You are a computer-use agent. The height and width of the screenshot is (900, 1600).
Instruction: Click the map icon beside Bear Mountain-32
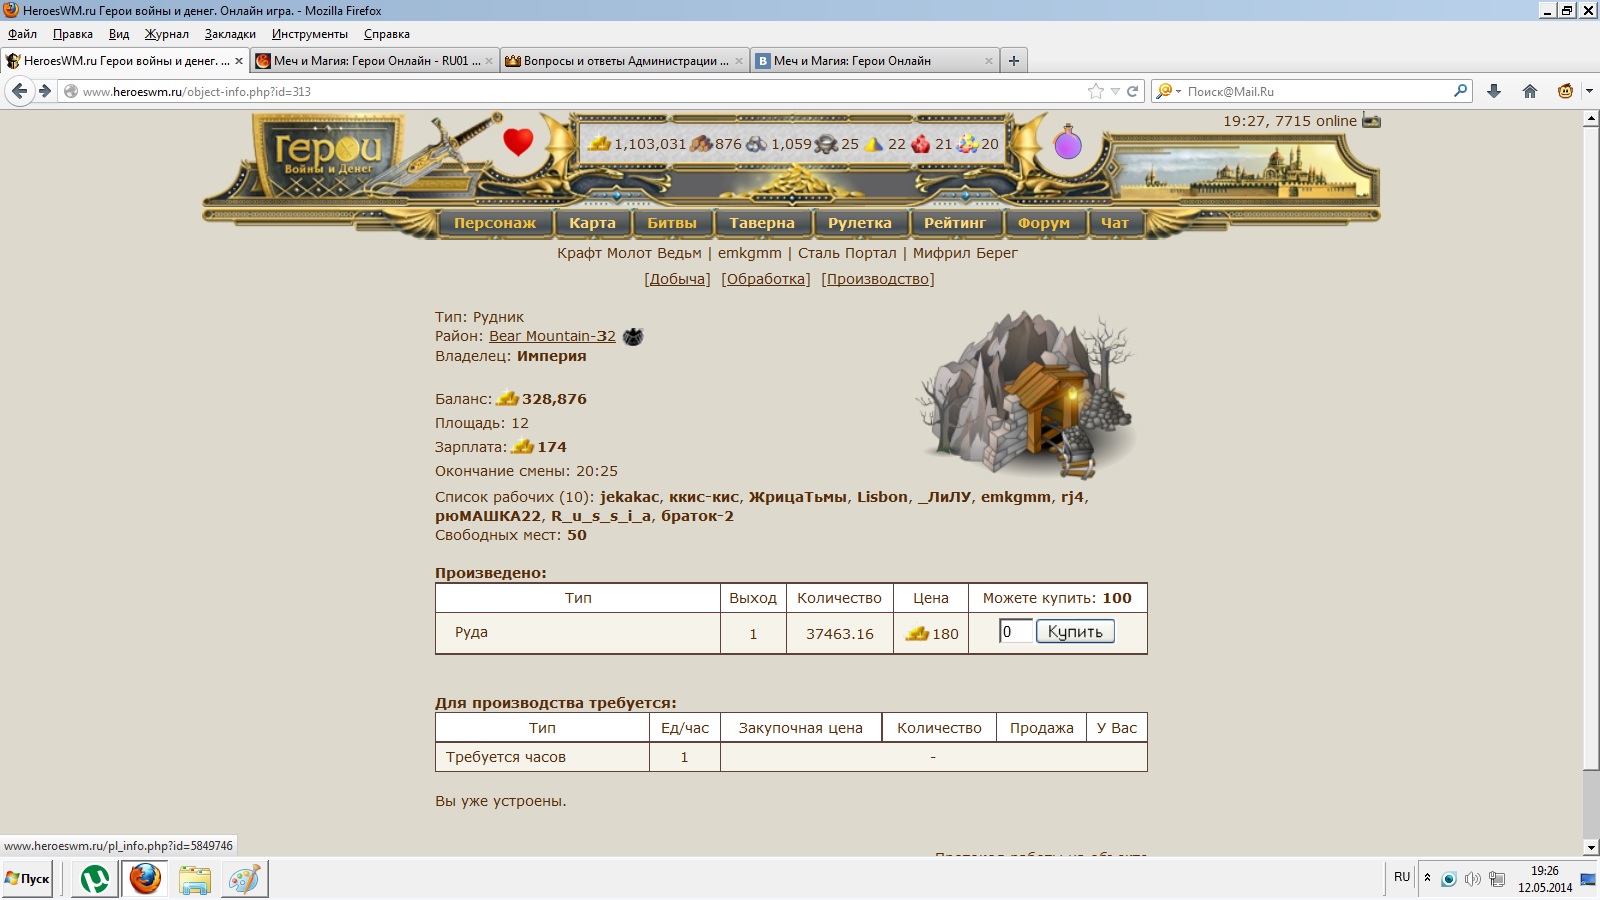coord(633,337)
